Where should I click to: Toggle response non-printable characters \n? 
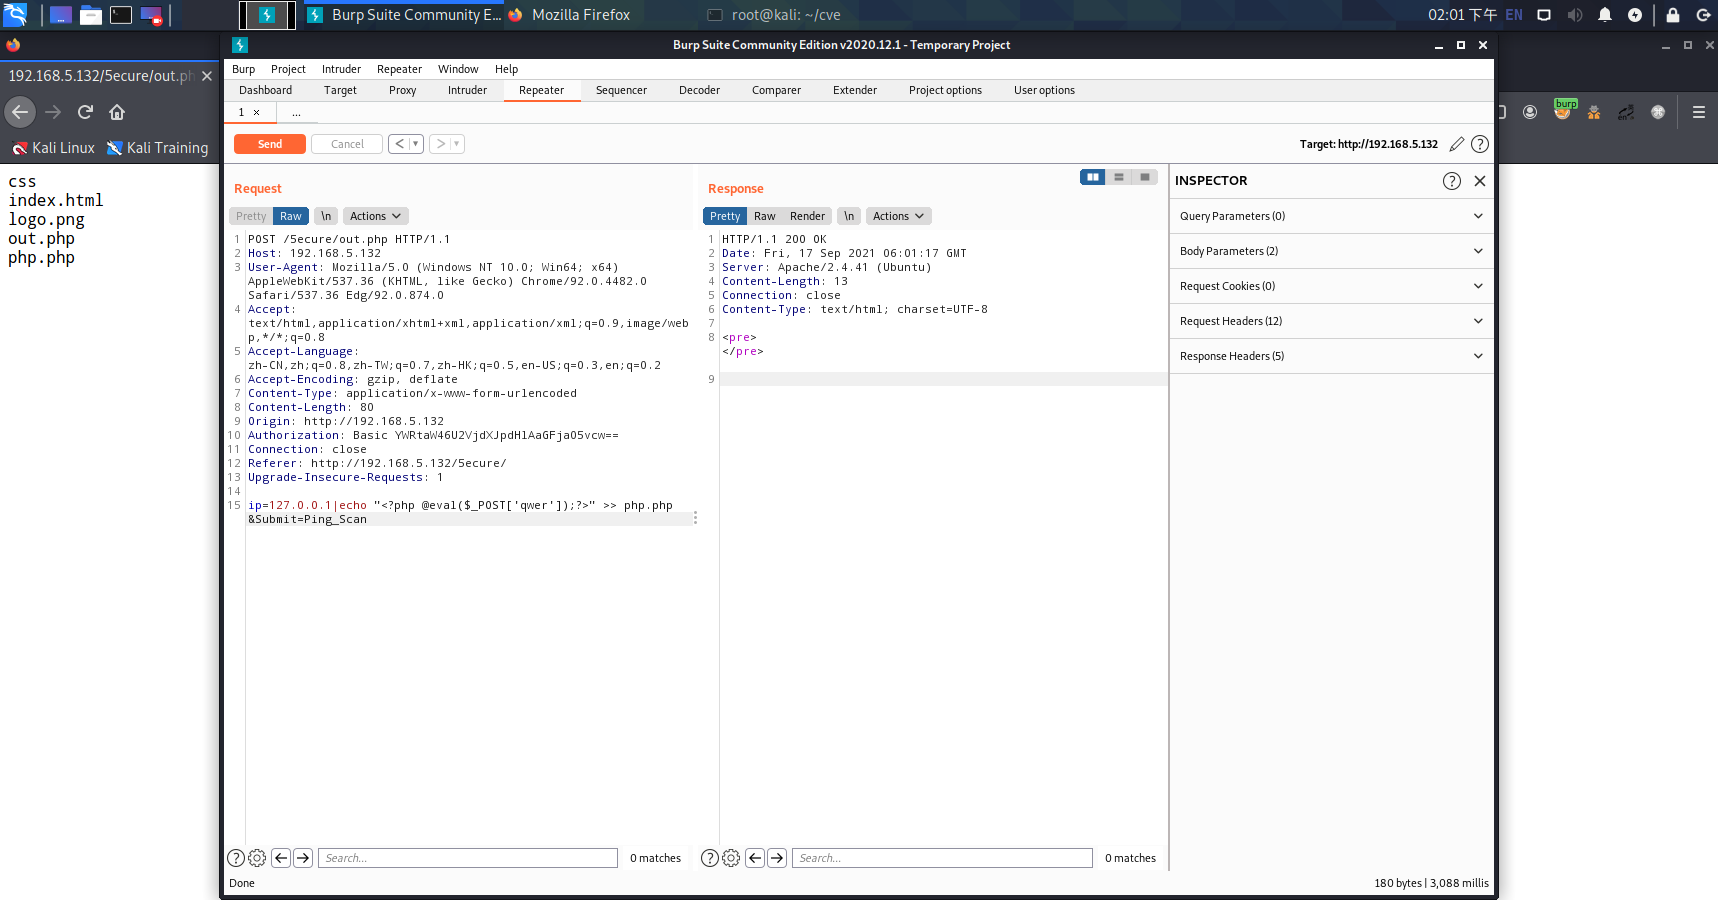coord(849,216)
